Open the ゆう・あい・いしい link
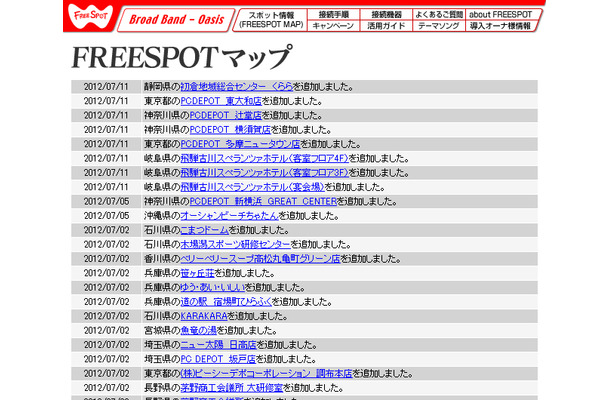The width and height of the screenshot is (610, 400). 212,288
